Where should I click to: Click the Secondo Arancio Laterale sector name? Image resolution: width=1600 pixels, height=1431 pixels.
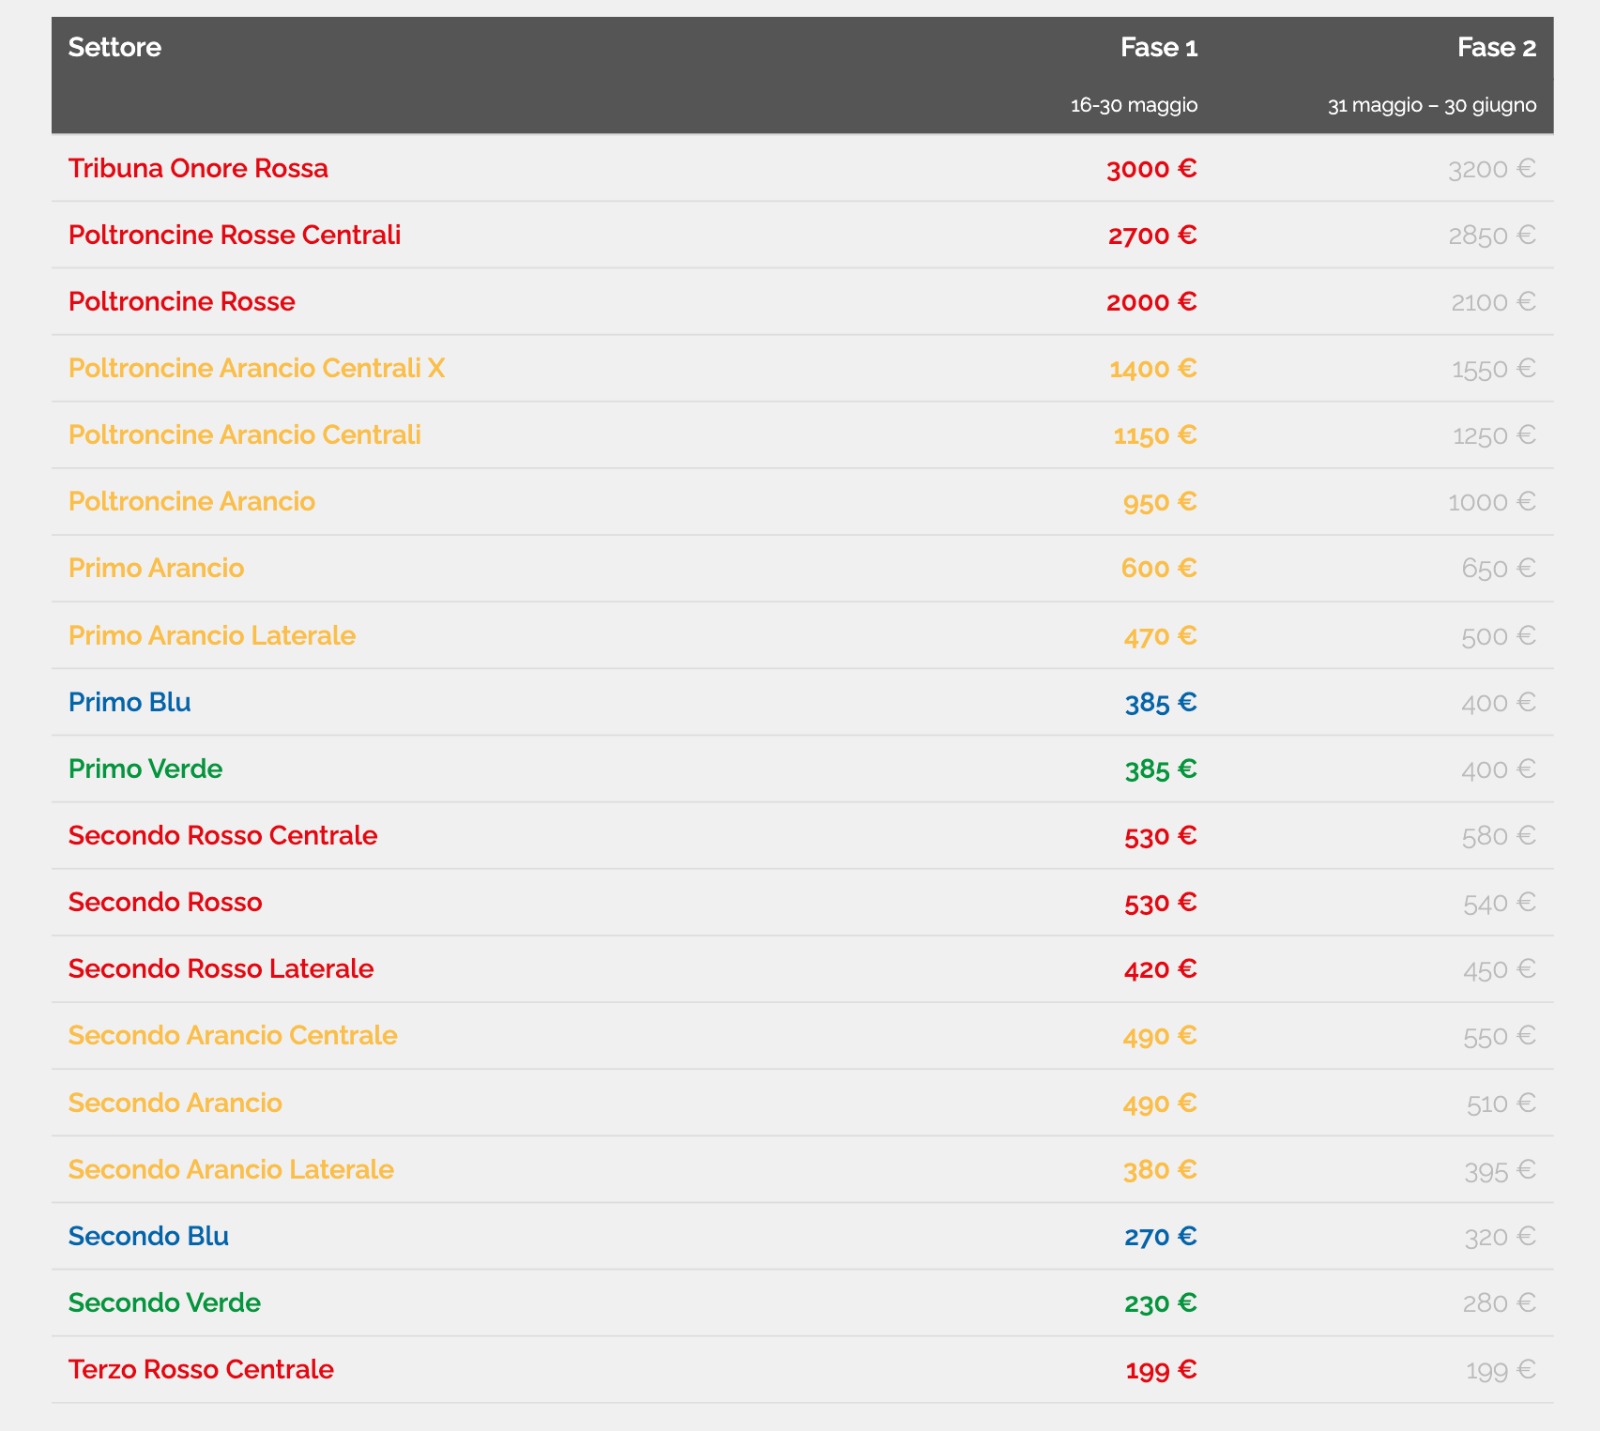(231, 1169)
